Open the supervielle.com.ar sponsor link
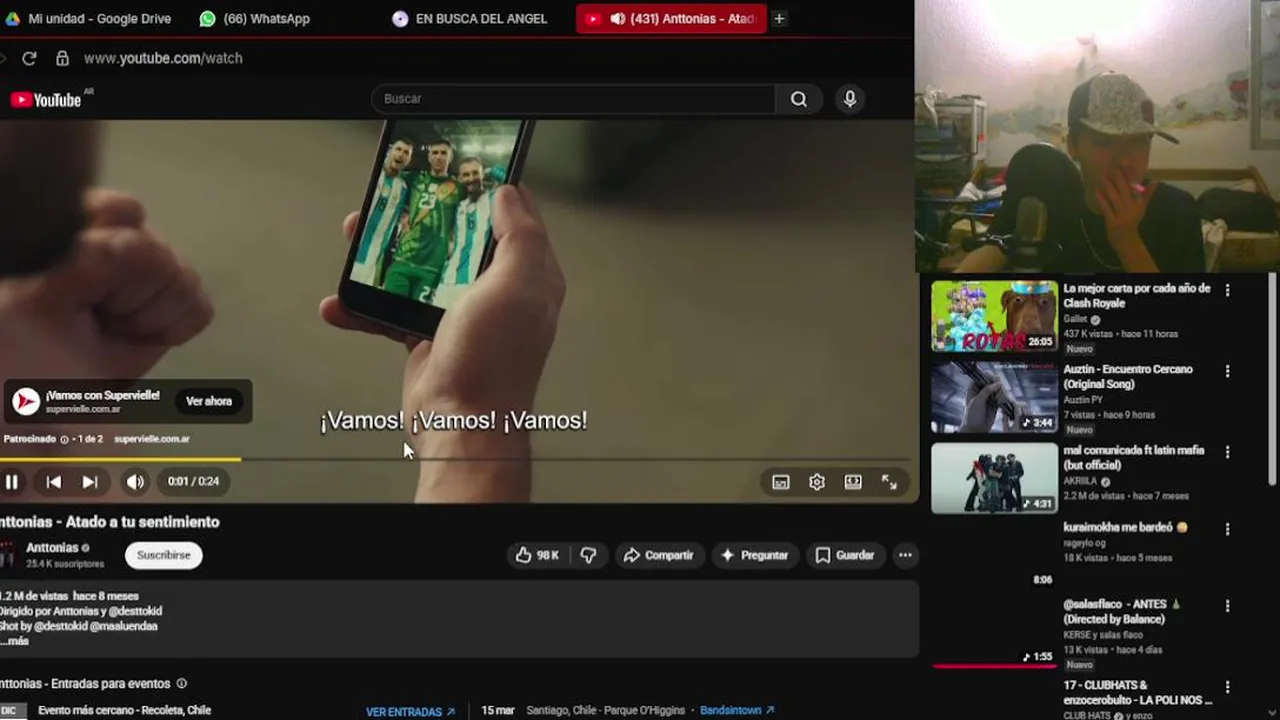Image resolution: width=1280 pixels, height=720 pixels. click(152, 439)
